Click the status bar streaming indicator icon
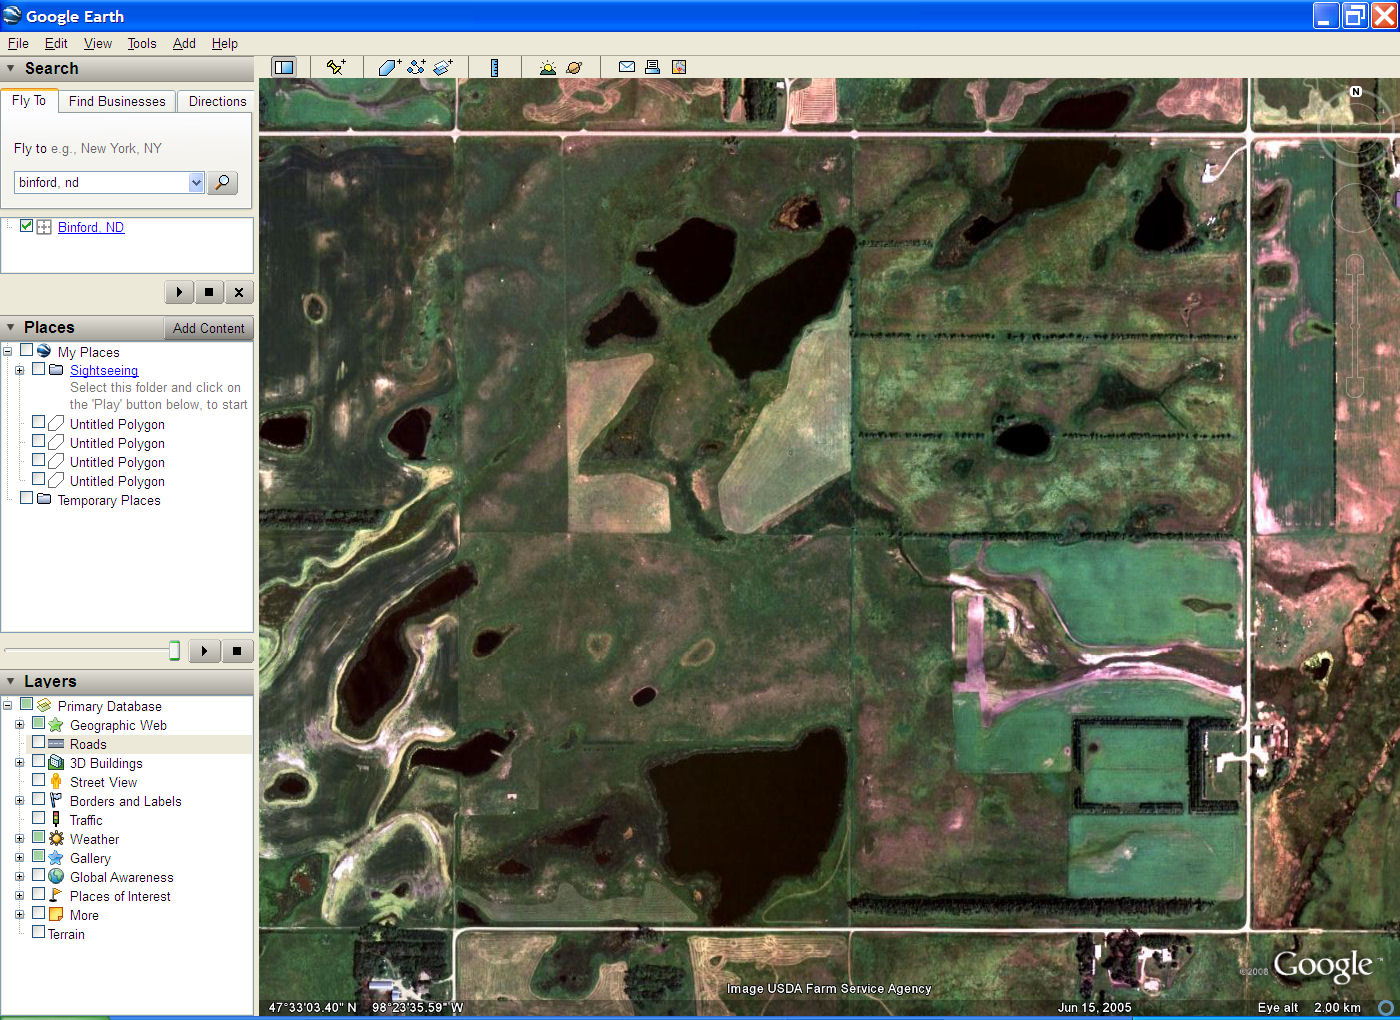Viewport: 1400px width, 1020px height. tap(1386, 1007)
